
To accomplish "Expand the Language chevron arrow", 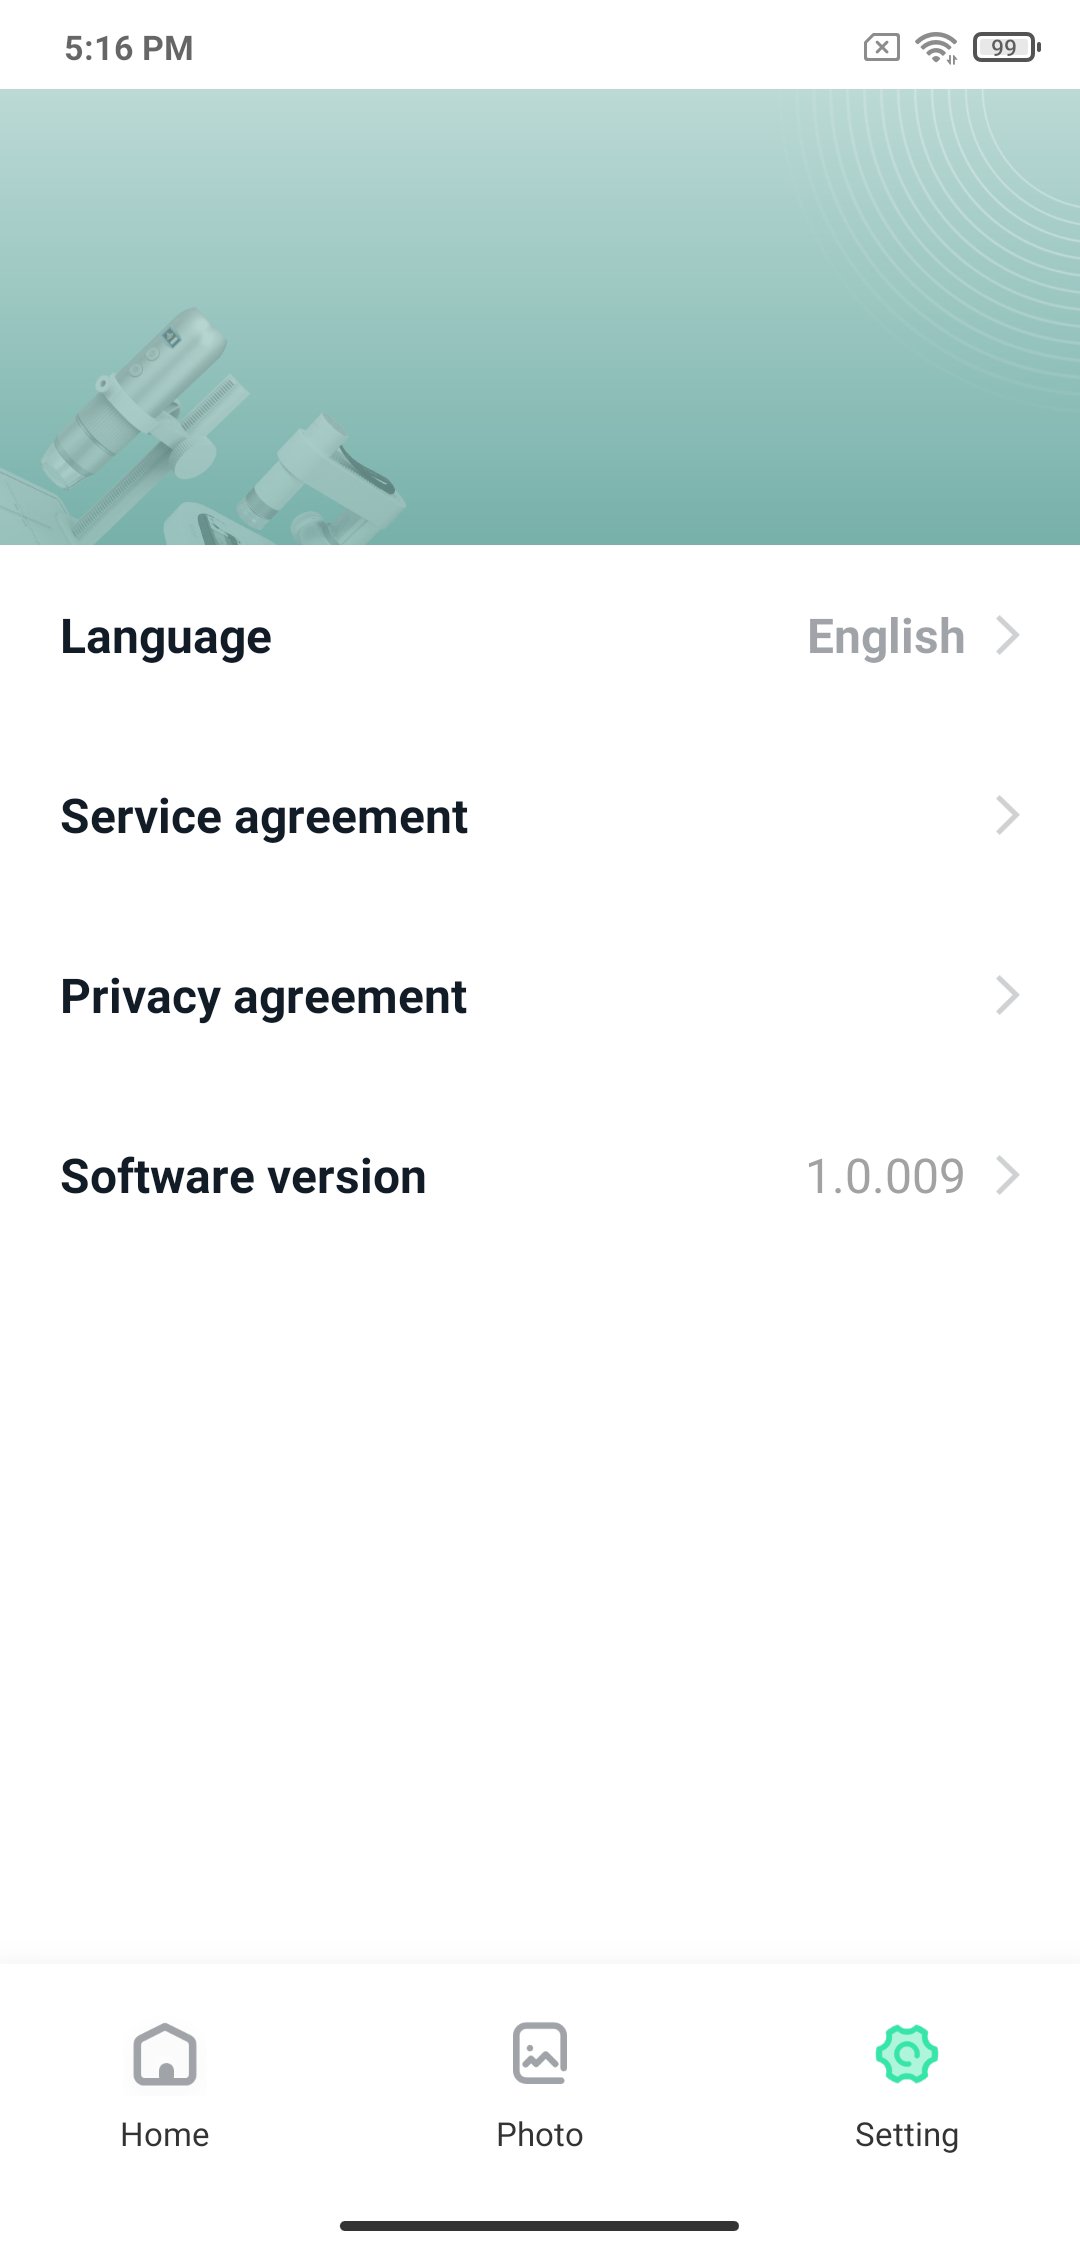I will [1008, 636].
